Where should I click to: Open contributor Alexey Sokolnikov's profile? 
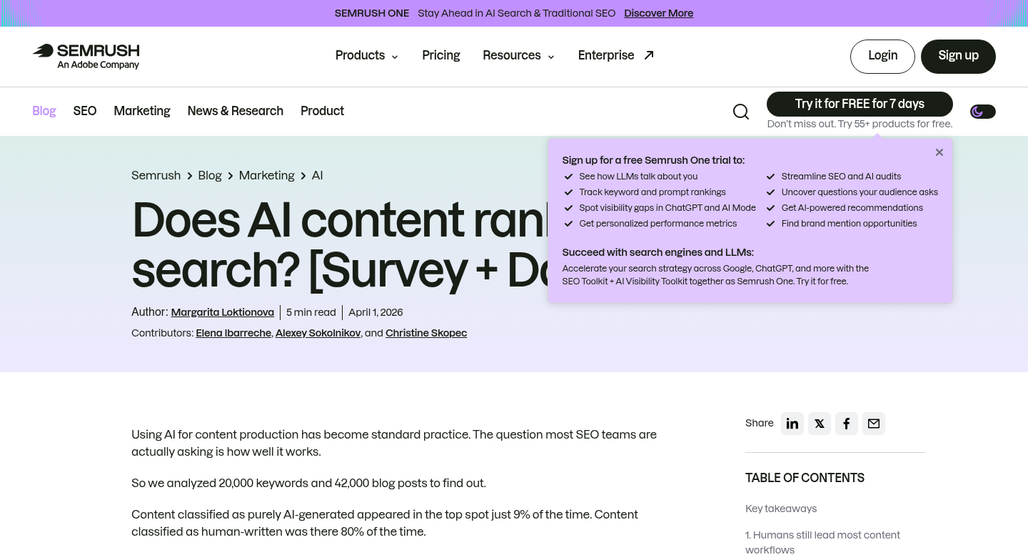pyautogui.click(x=318, y=333)
